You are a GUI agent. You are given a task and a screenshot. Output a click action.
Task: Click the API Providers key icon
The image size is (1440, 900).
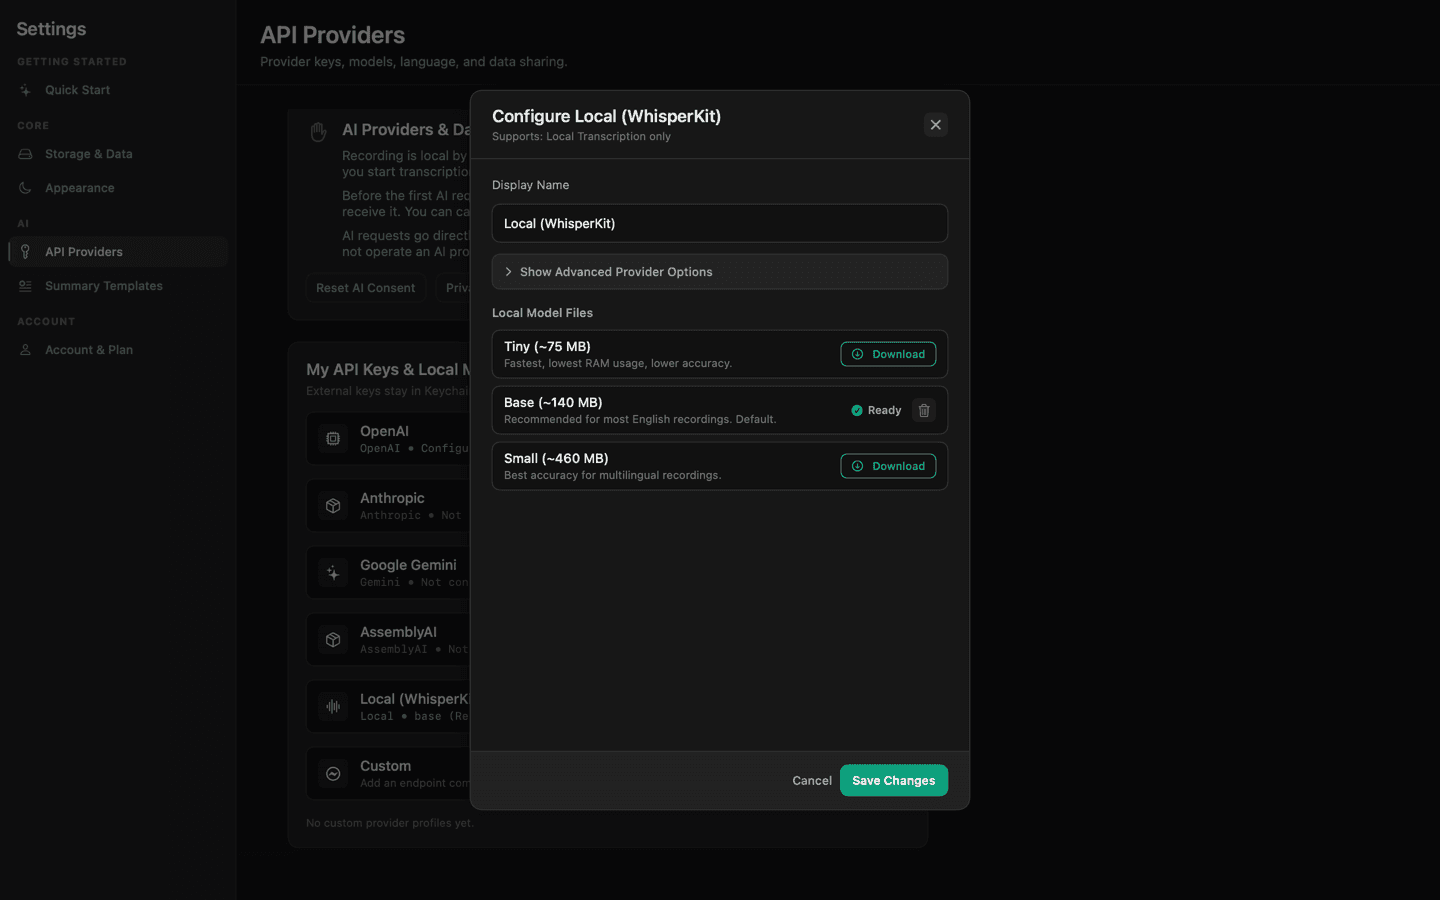click(25, 252)
